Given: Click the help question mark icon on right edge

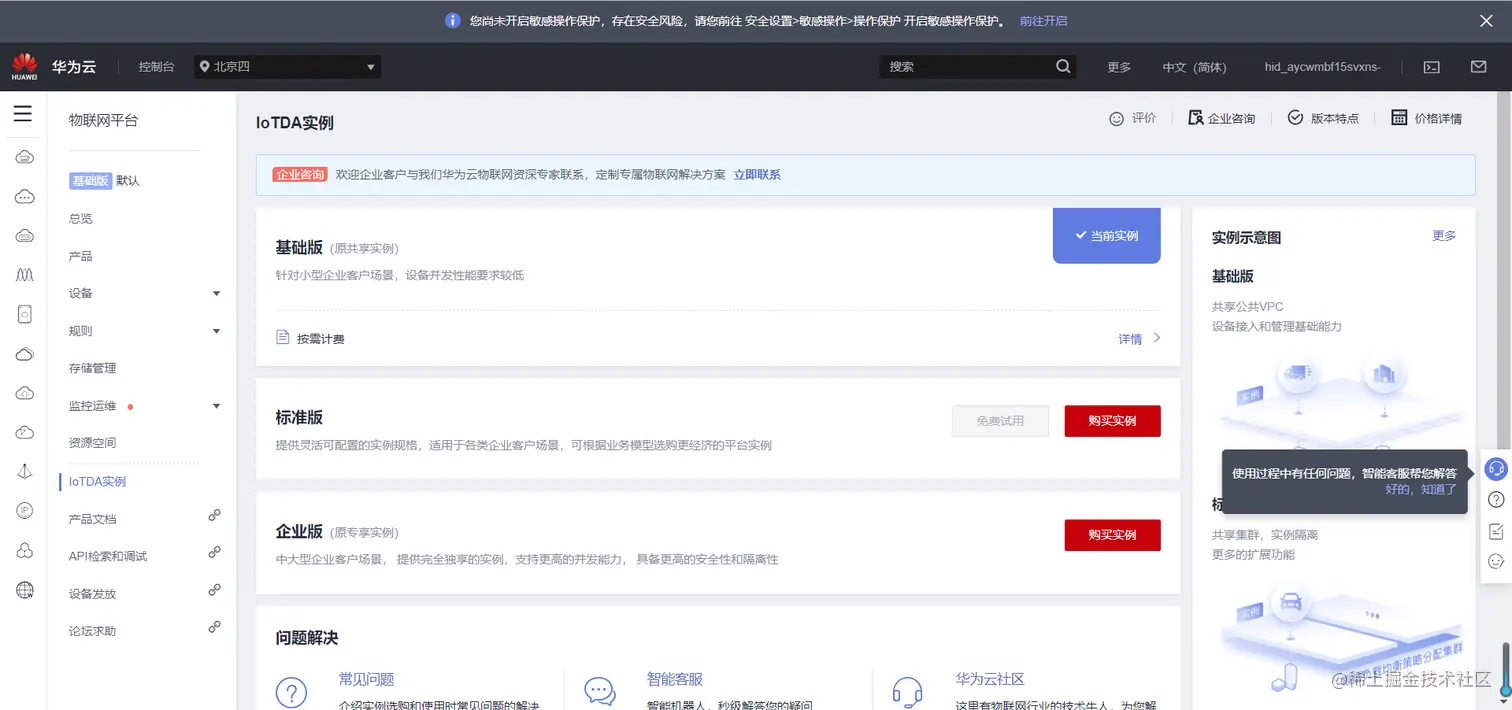Looking at the screenshot, I should point(1496,499).
